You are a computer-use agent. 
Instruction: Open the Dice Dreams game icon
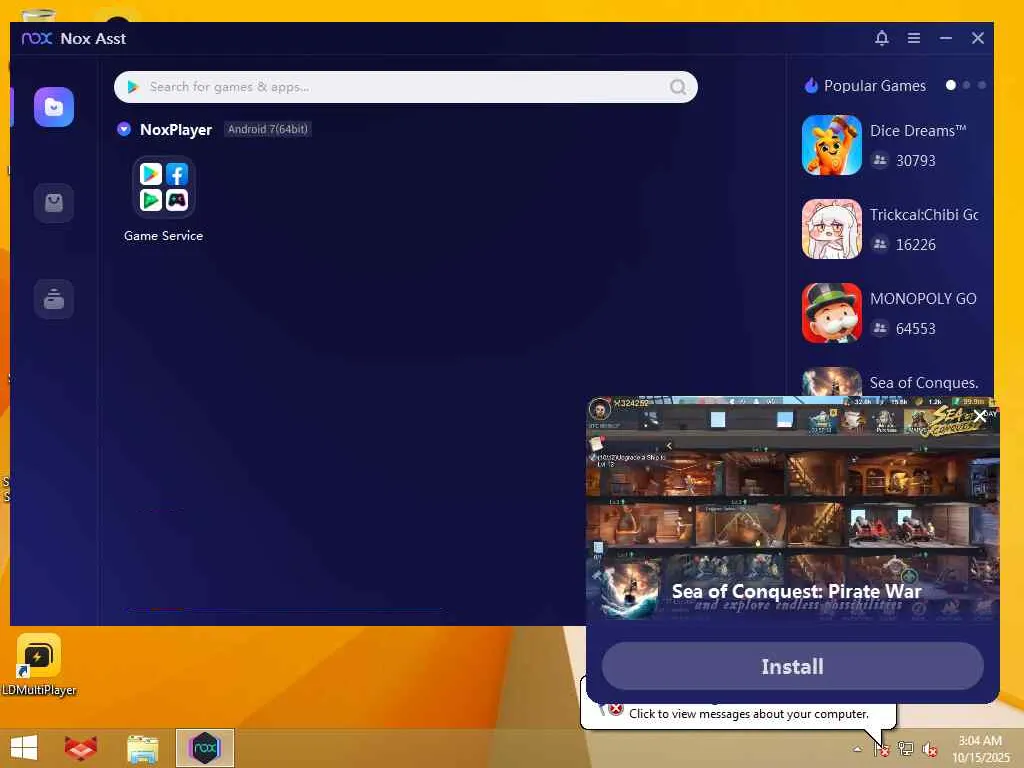831,145
